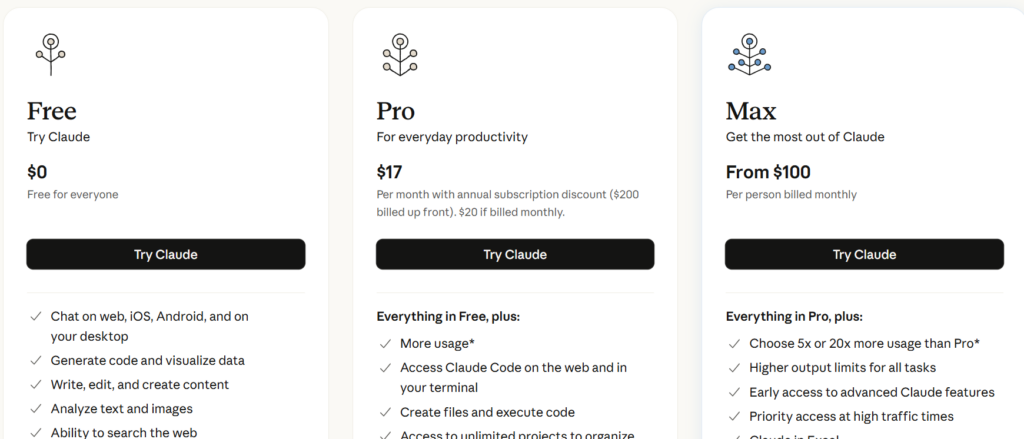The width and height of the screenshot is (1024, 439).
Task: Click checkmark beside Early access to advanced features
Action: [x=734, y=392]
